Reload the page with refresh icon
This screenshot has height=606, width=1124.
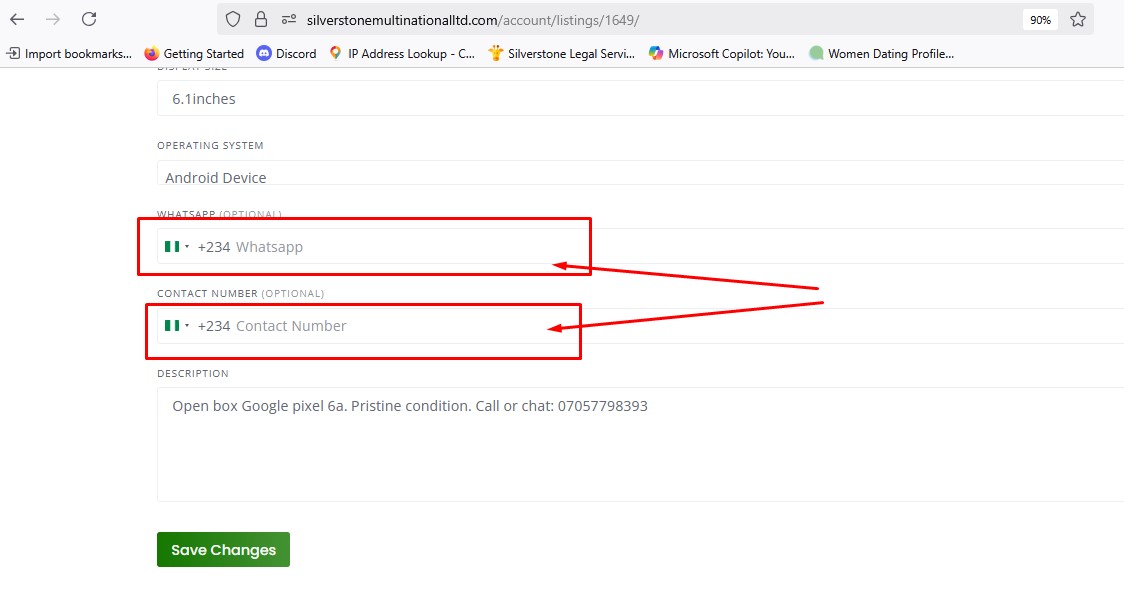point(89,19)
